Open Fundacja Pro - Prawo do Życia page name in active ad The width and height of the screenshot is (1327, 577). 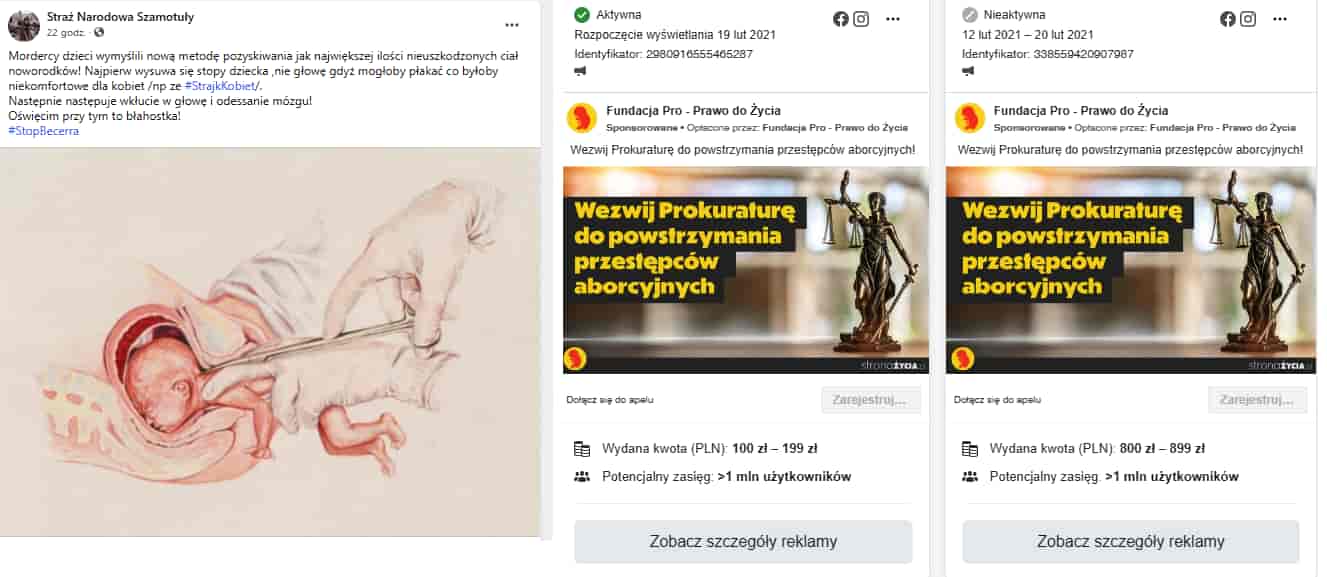(x=694, y=111)
